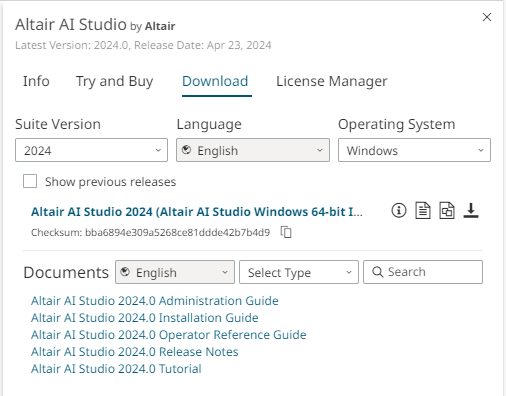Open the Operating System Windows dropdown

[x=414, y=150]
